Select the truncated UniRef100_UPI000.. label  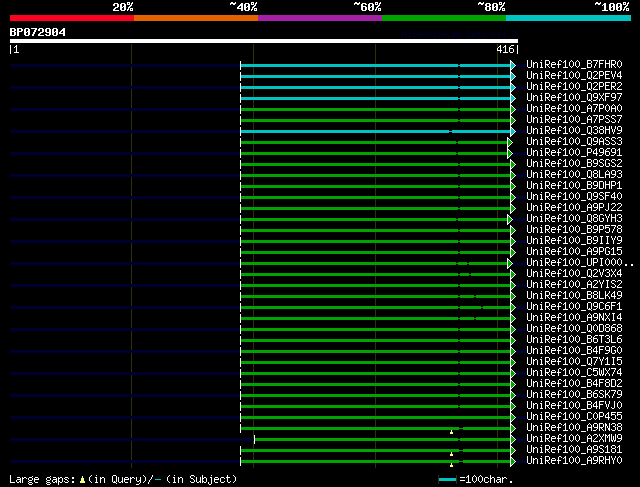pos(580,263)
